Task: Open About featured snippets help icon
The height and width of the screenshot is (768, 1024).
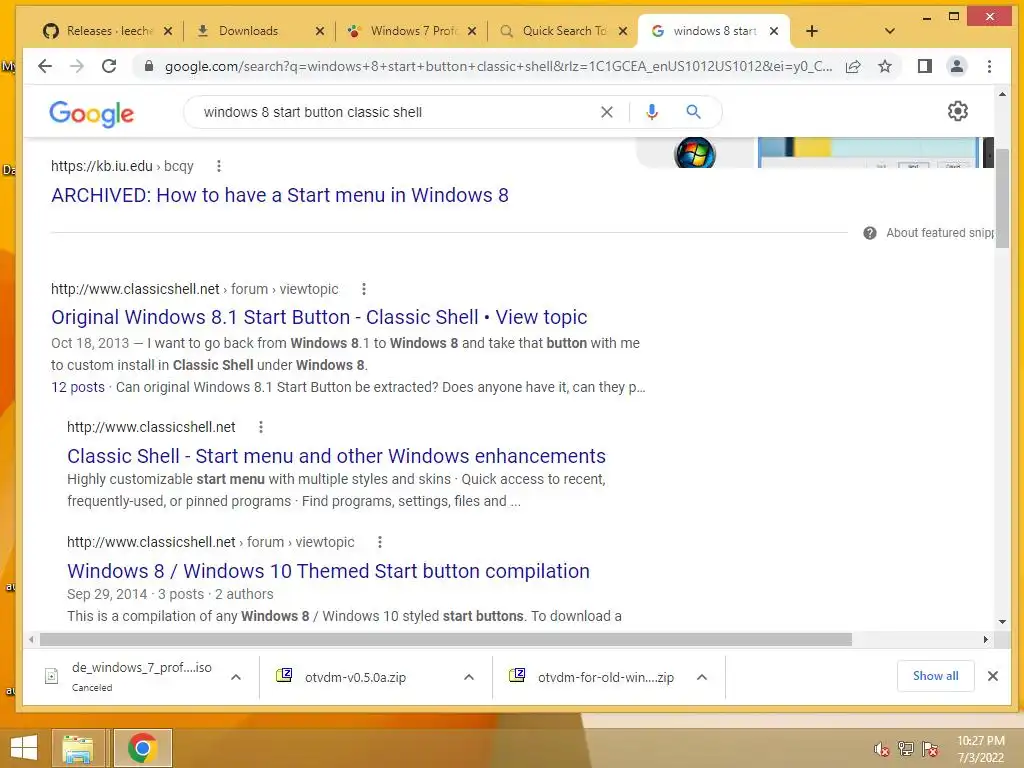Action: click(869, 233)
